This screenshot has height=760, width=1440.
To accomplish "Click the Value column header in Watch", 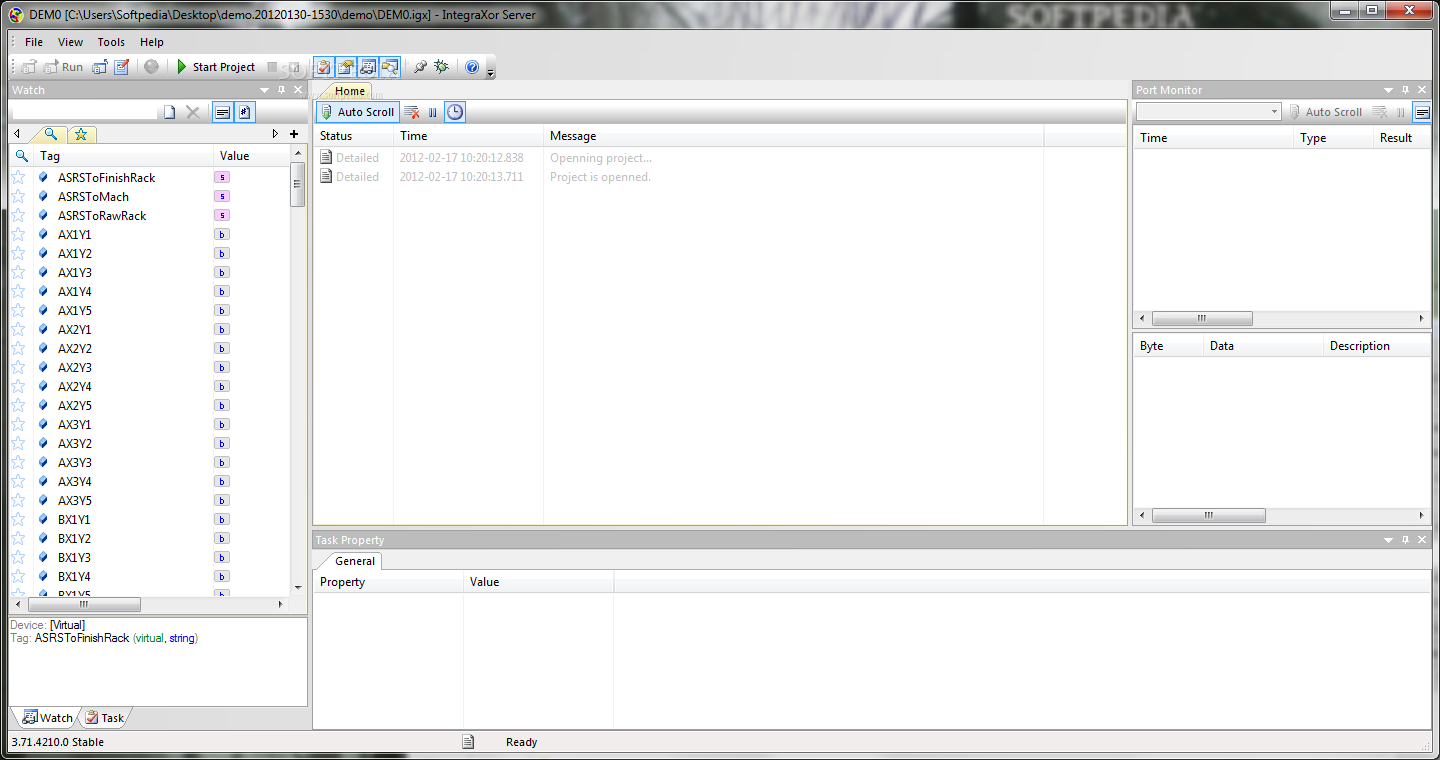I will click(252, 156).
